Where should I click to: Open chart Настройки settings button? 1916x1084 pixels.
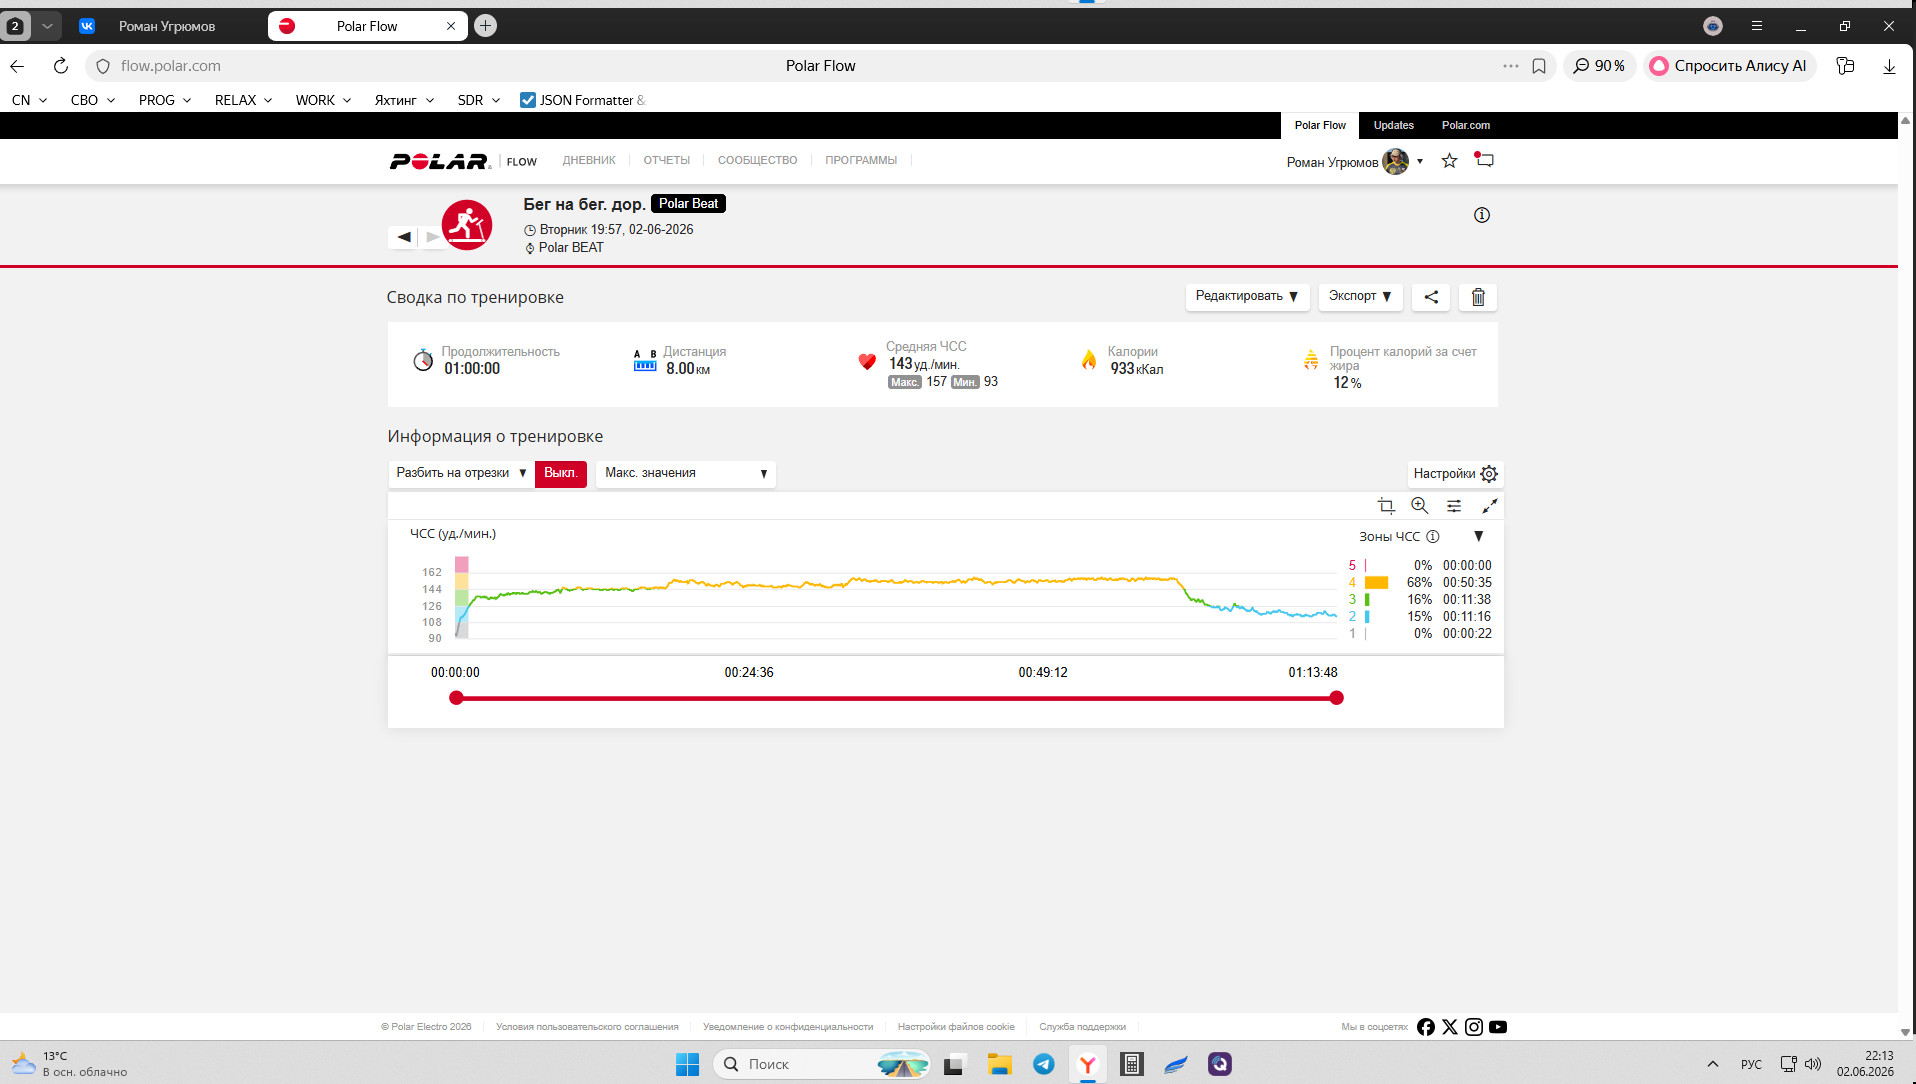coord(1455,474)
